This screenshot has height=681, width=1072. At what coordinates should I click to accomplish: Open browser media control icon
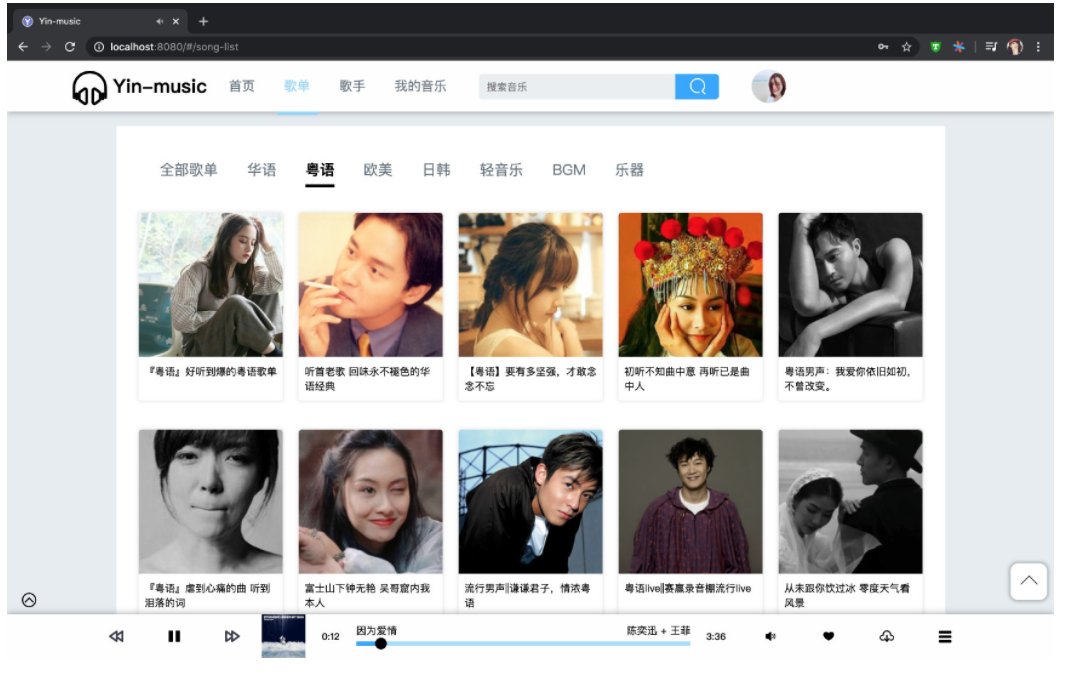pos(991,46)
